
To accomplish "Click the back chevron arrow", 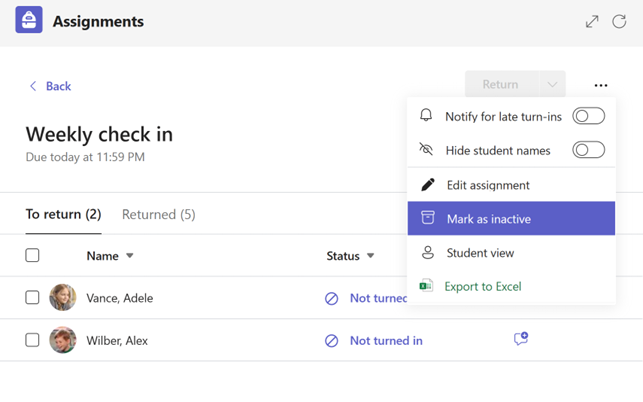I will coord(33,86).
